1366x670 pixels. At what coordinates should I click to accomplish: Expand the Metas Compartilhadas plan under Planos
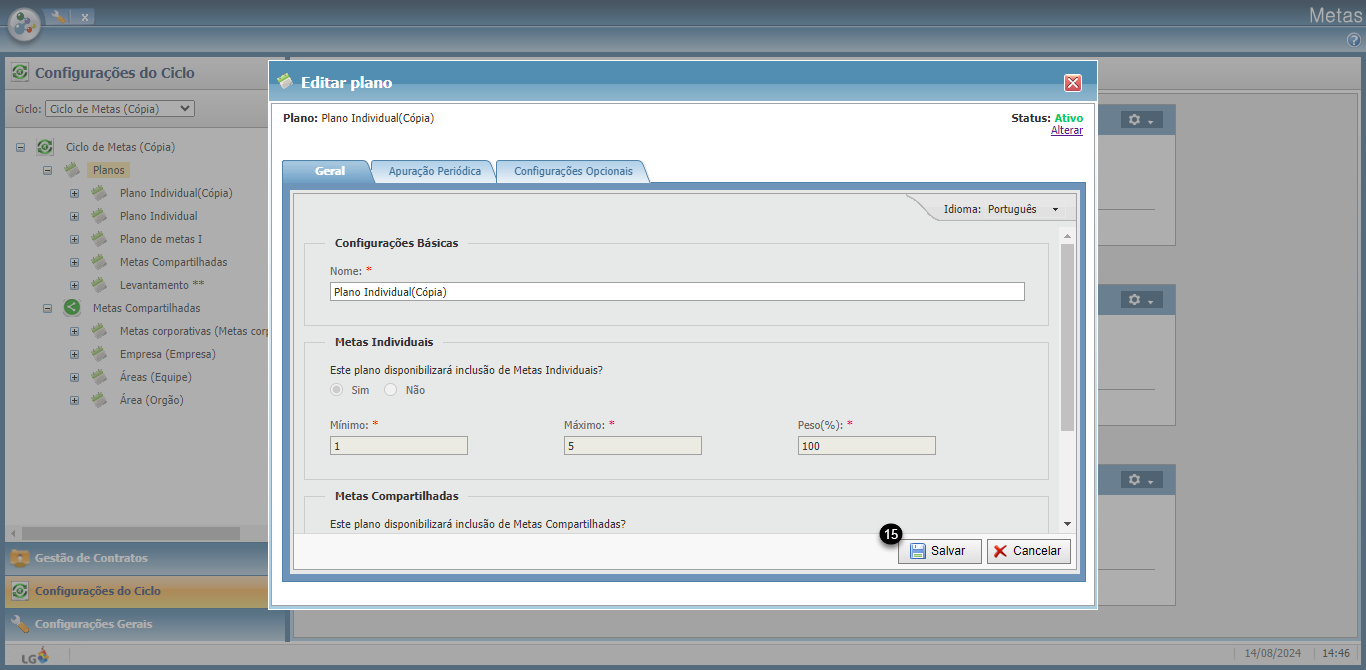[x=74, y=262]
